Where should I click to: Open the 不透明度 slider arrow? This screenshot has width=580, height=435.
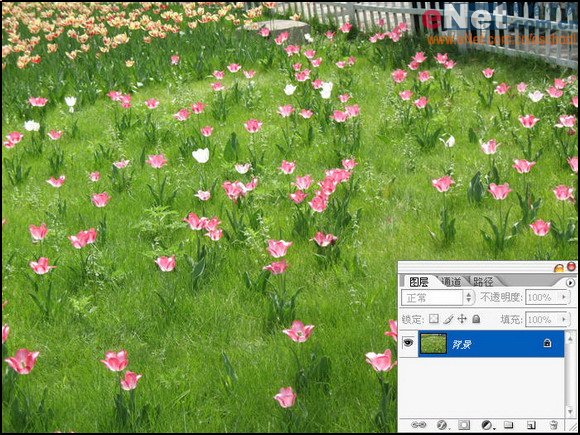[564, 297]
